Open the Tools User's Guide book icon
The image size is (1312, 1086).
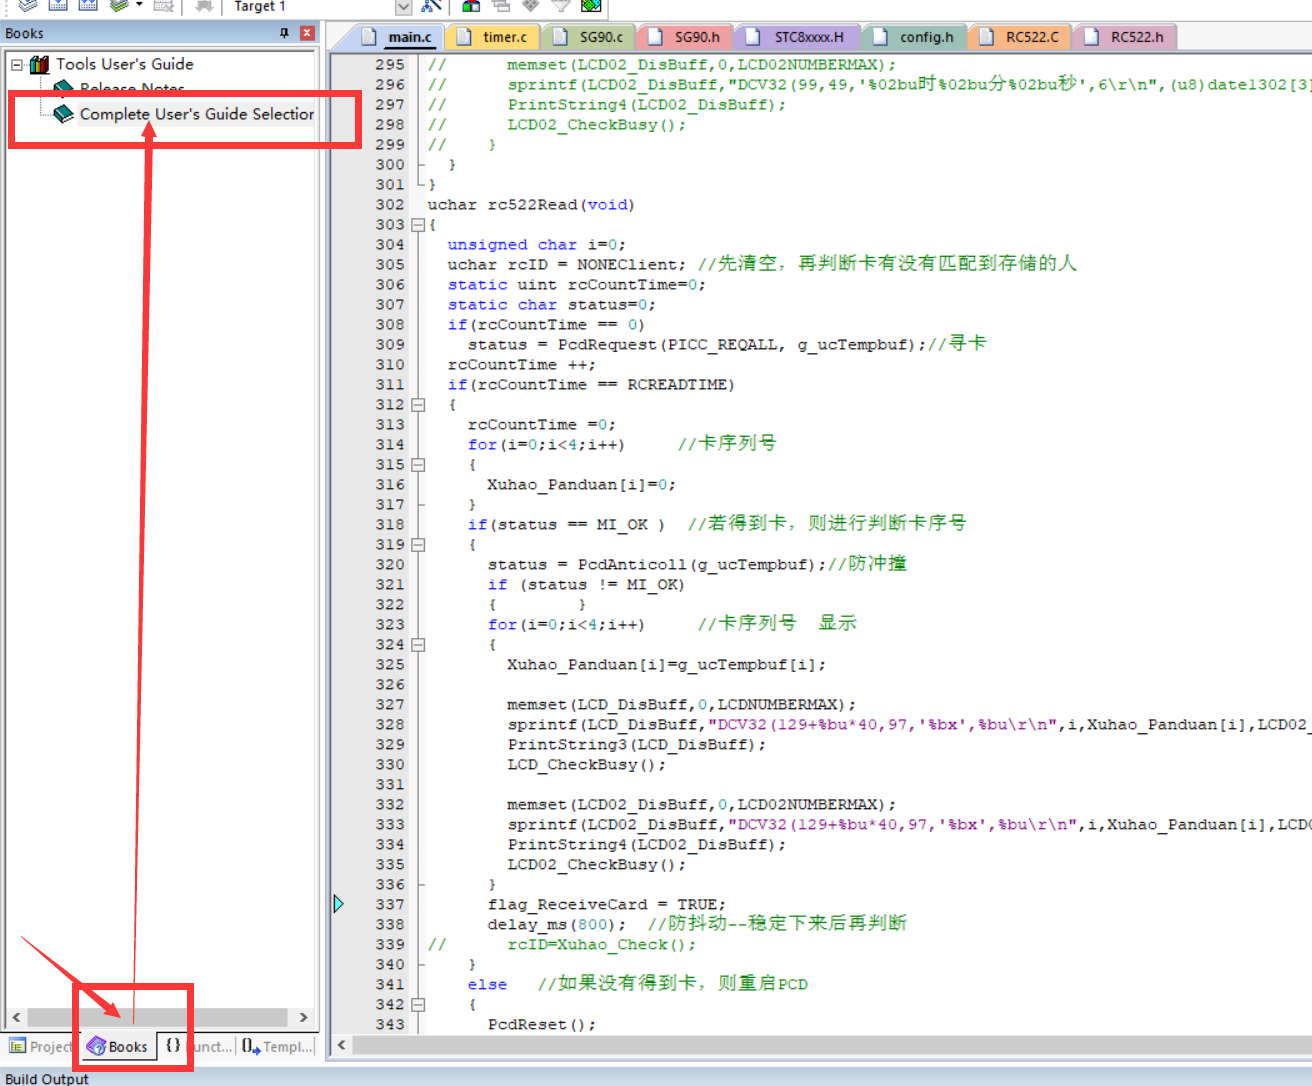[39, 64]
